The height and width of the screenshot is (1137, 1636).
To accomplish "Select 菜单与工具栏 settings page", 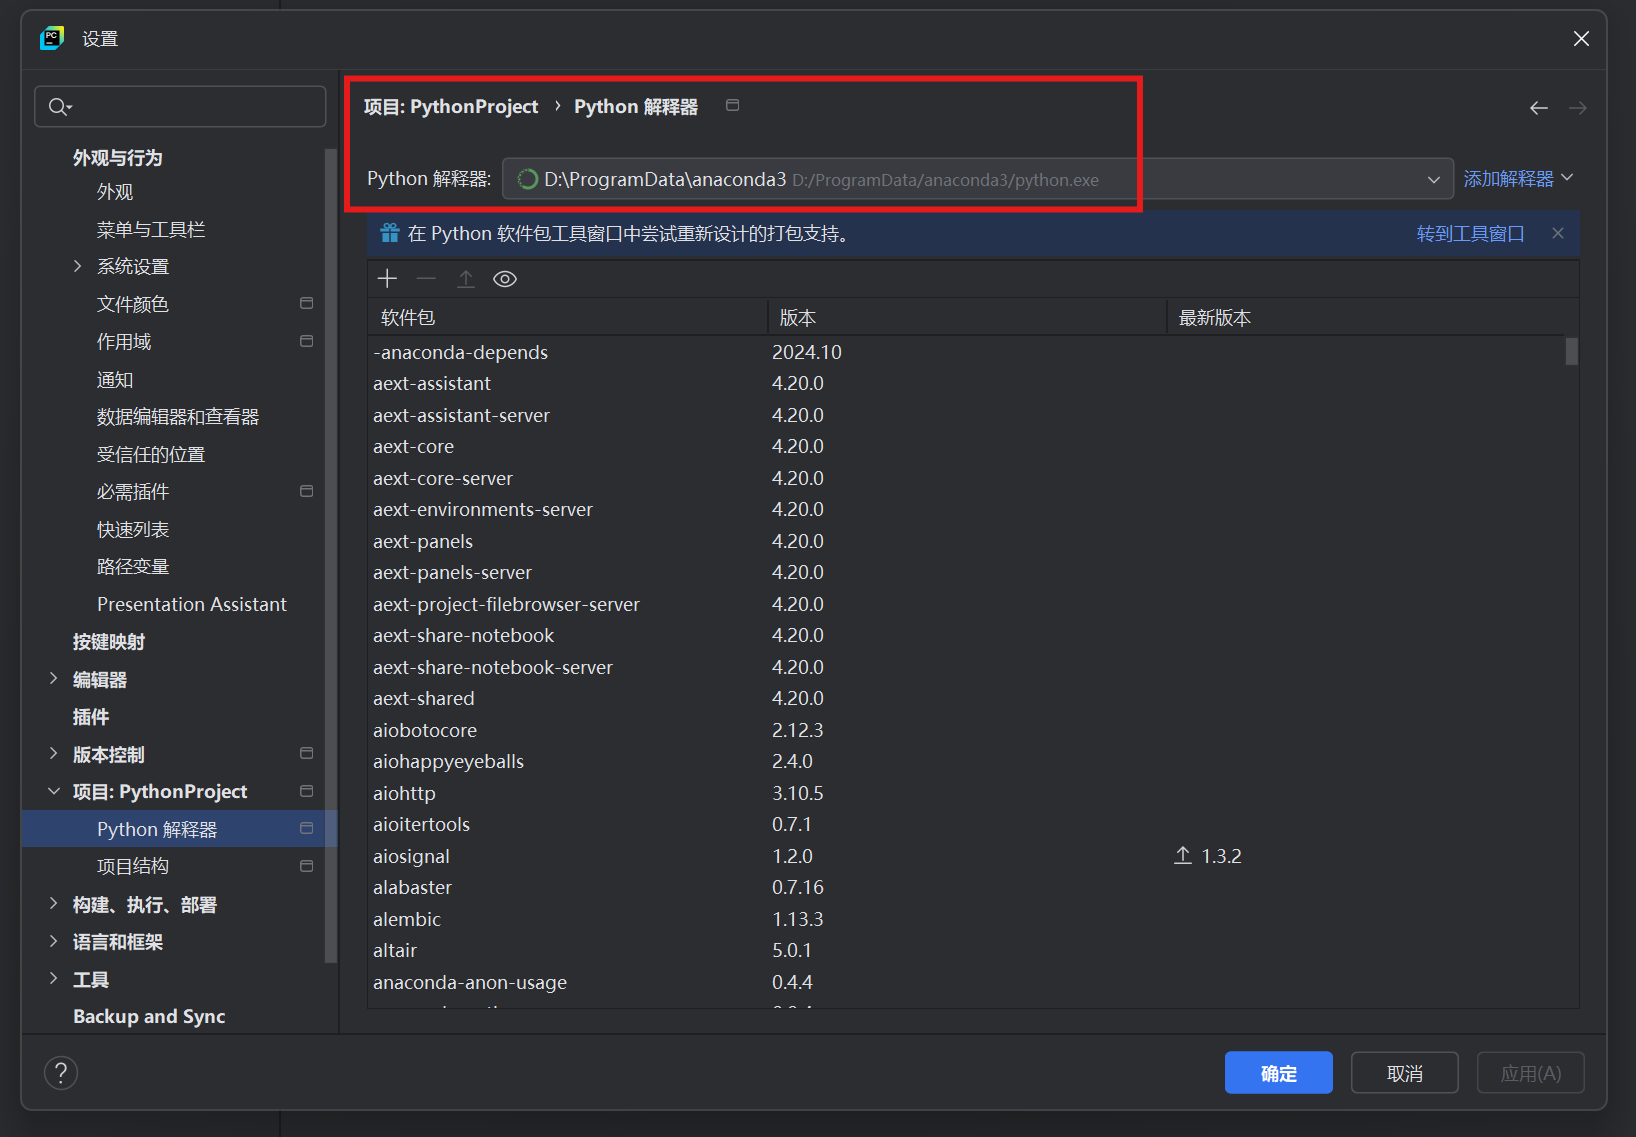I will pyautogui.click(x=151, y=229).
